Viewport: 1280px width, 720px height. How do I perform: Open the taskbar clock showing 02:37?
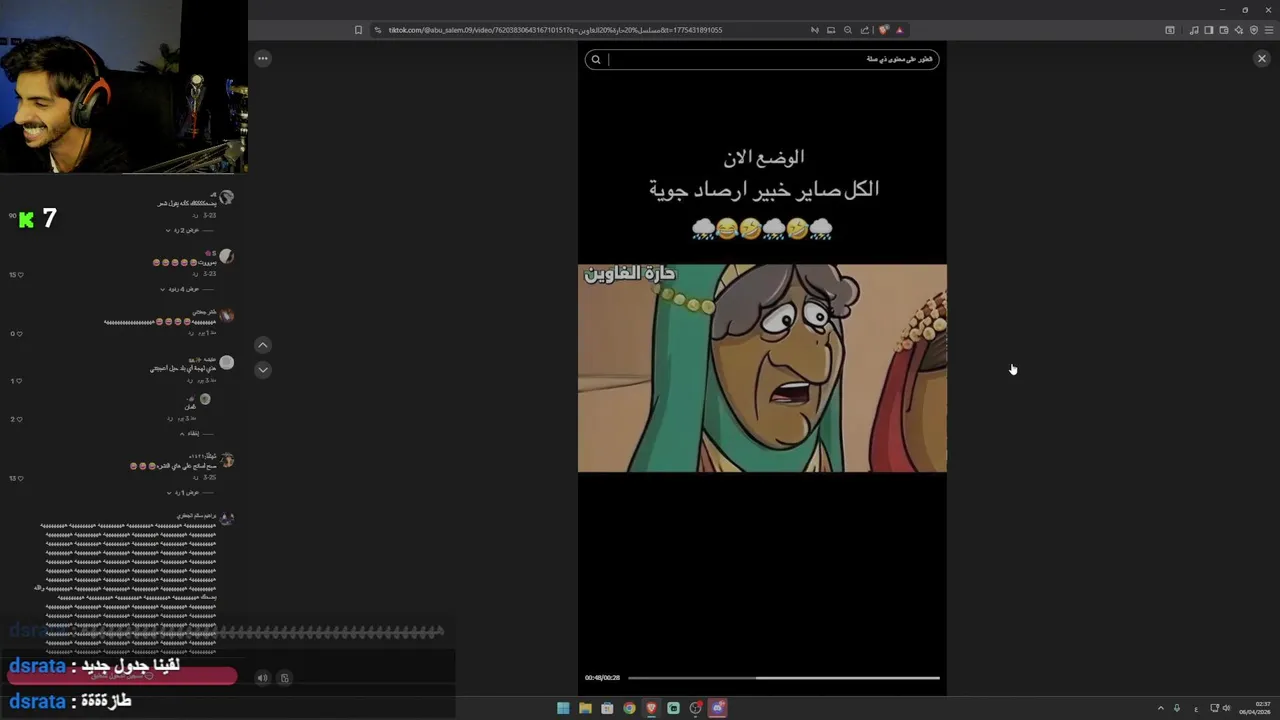(1256, 708)
